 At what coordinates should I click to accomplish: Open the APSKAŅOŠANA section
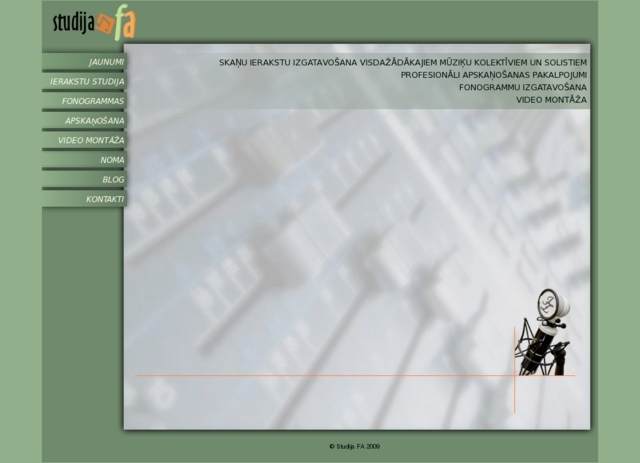point(95,121)
